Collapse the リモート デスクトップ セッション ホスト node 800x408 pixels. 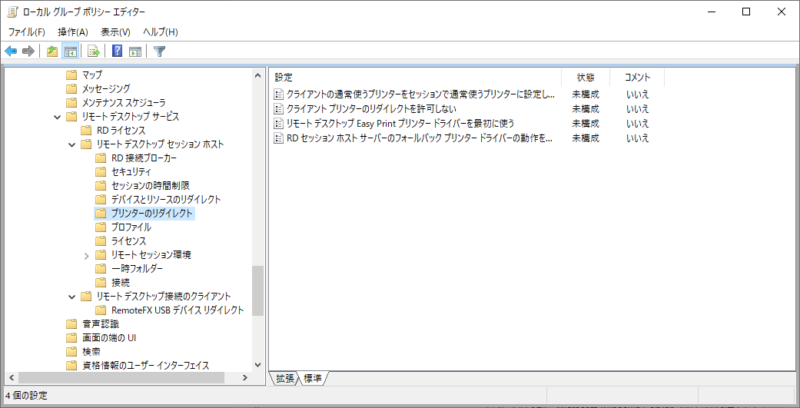pos(71,144)
